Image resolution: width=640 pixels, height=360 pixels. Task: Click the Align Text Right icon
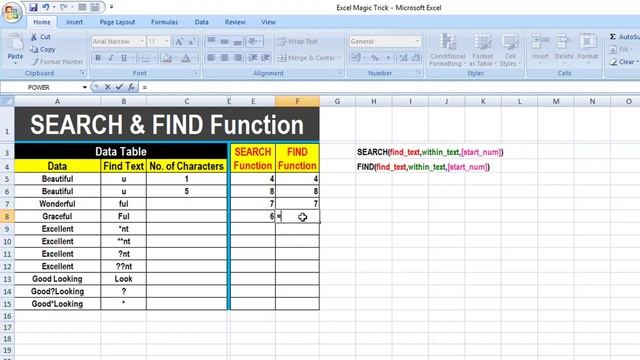pos(237,58)
